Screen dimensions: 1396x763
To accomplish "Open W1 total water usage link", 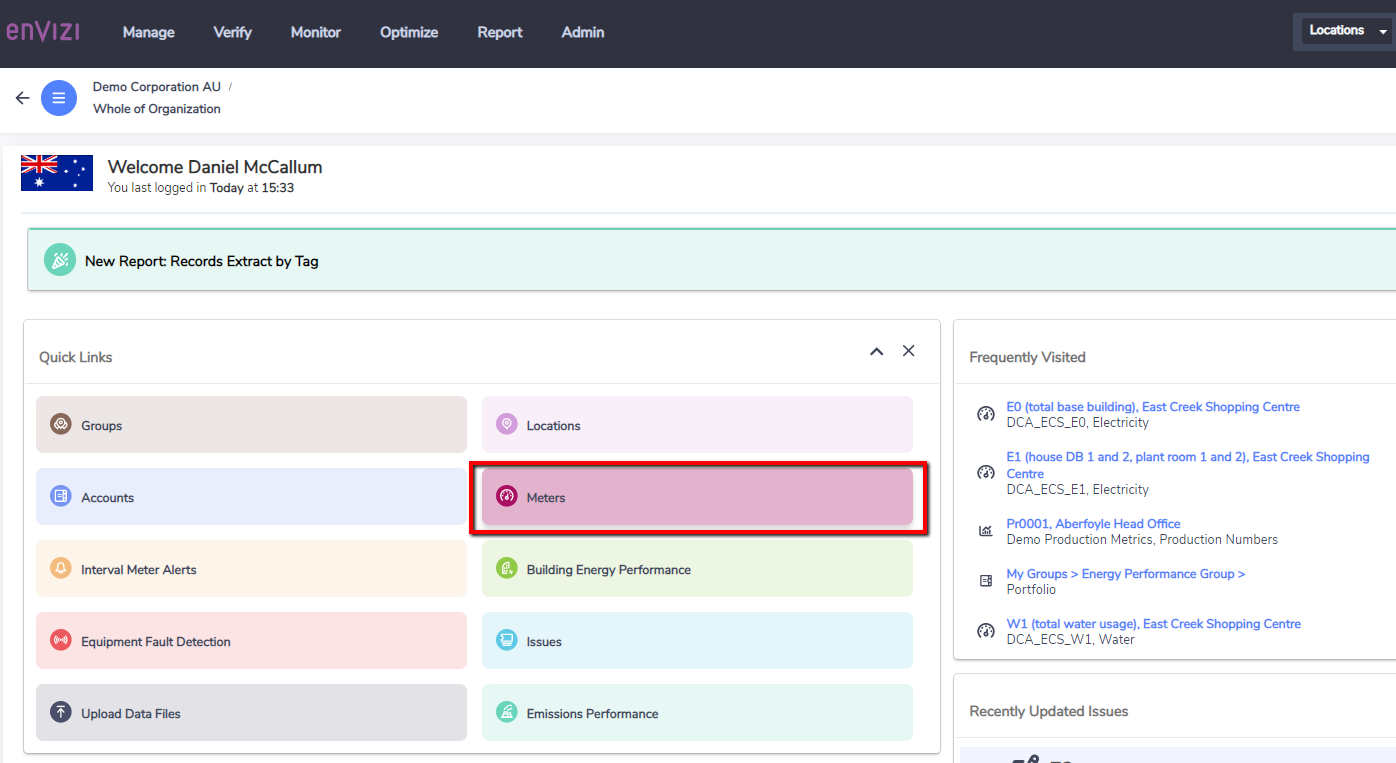I will (x=1153, y=624).
